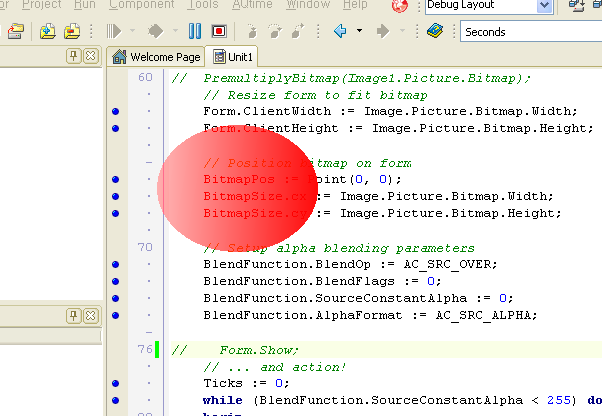The width and height of the screenshot is (602, 416).
Task: Close the lower left docked panel
Action: point(89,316)
